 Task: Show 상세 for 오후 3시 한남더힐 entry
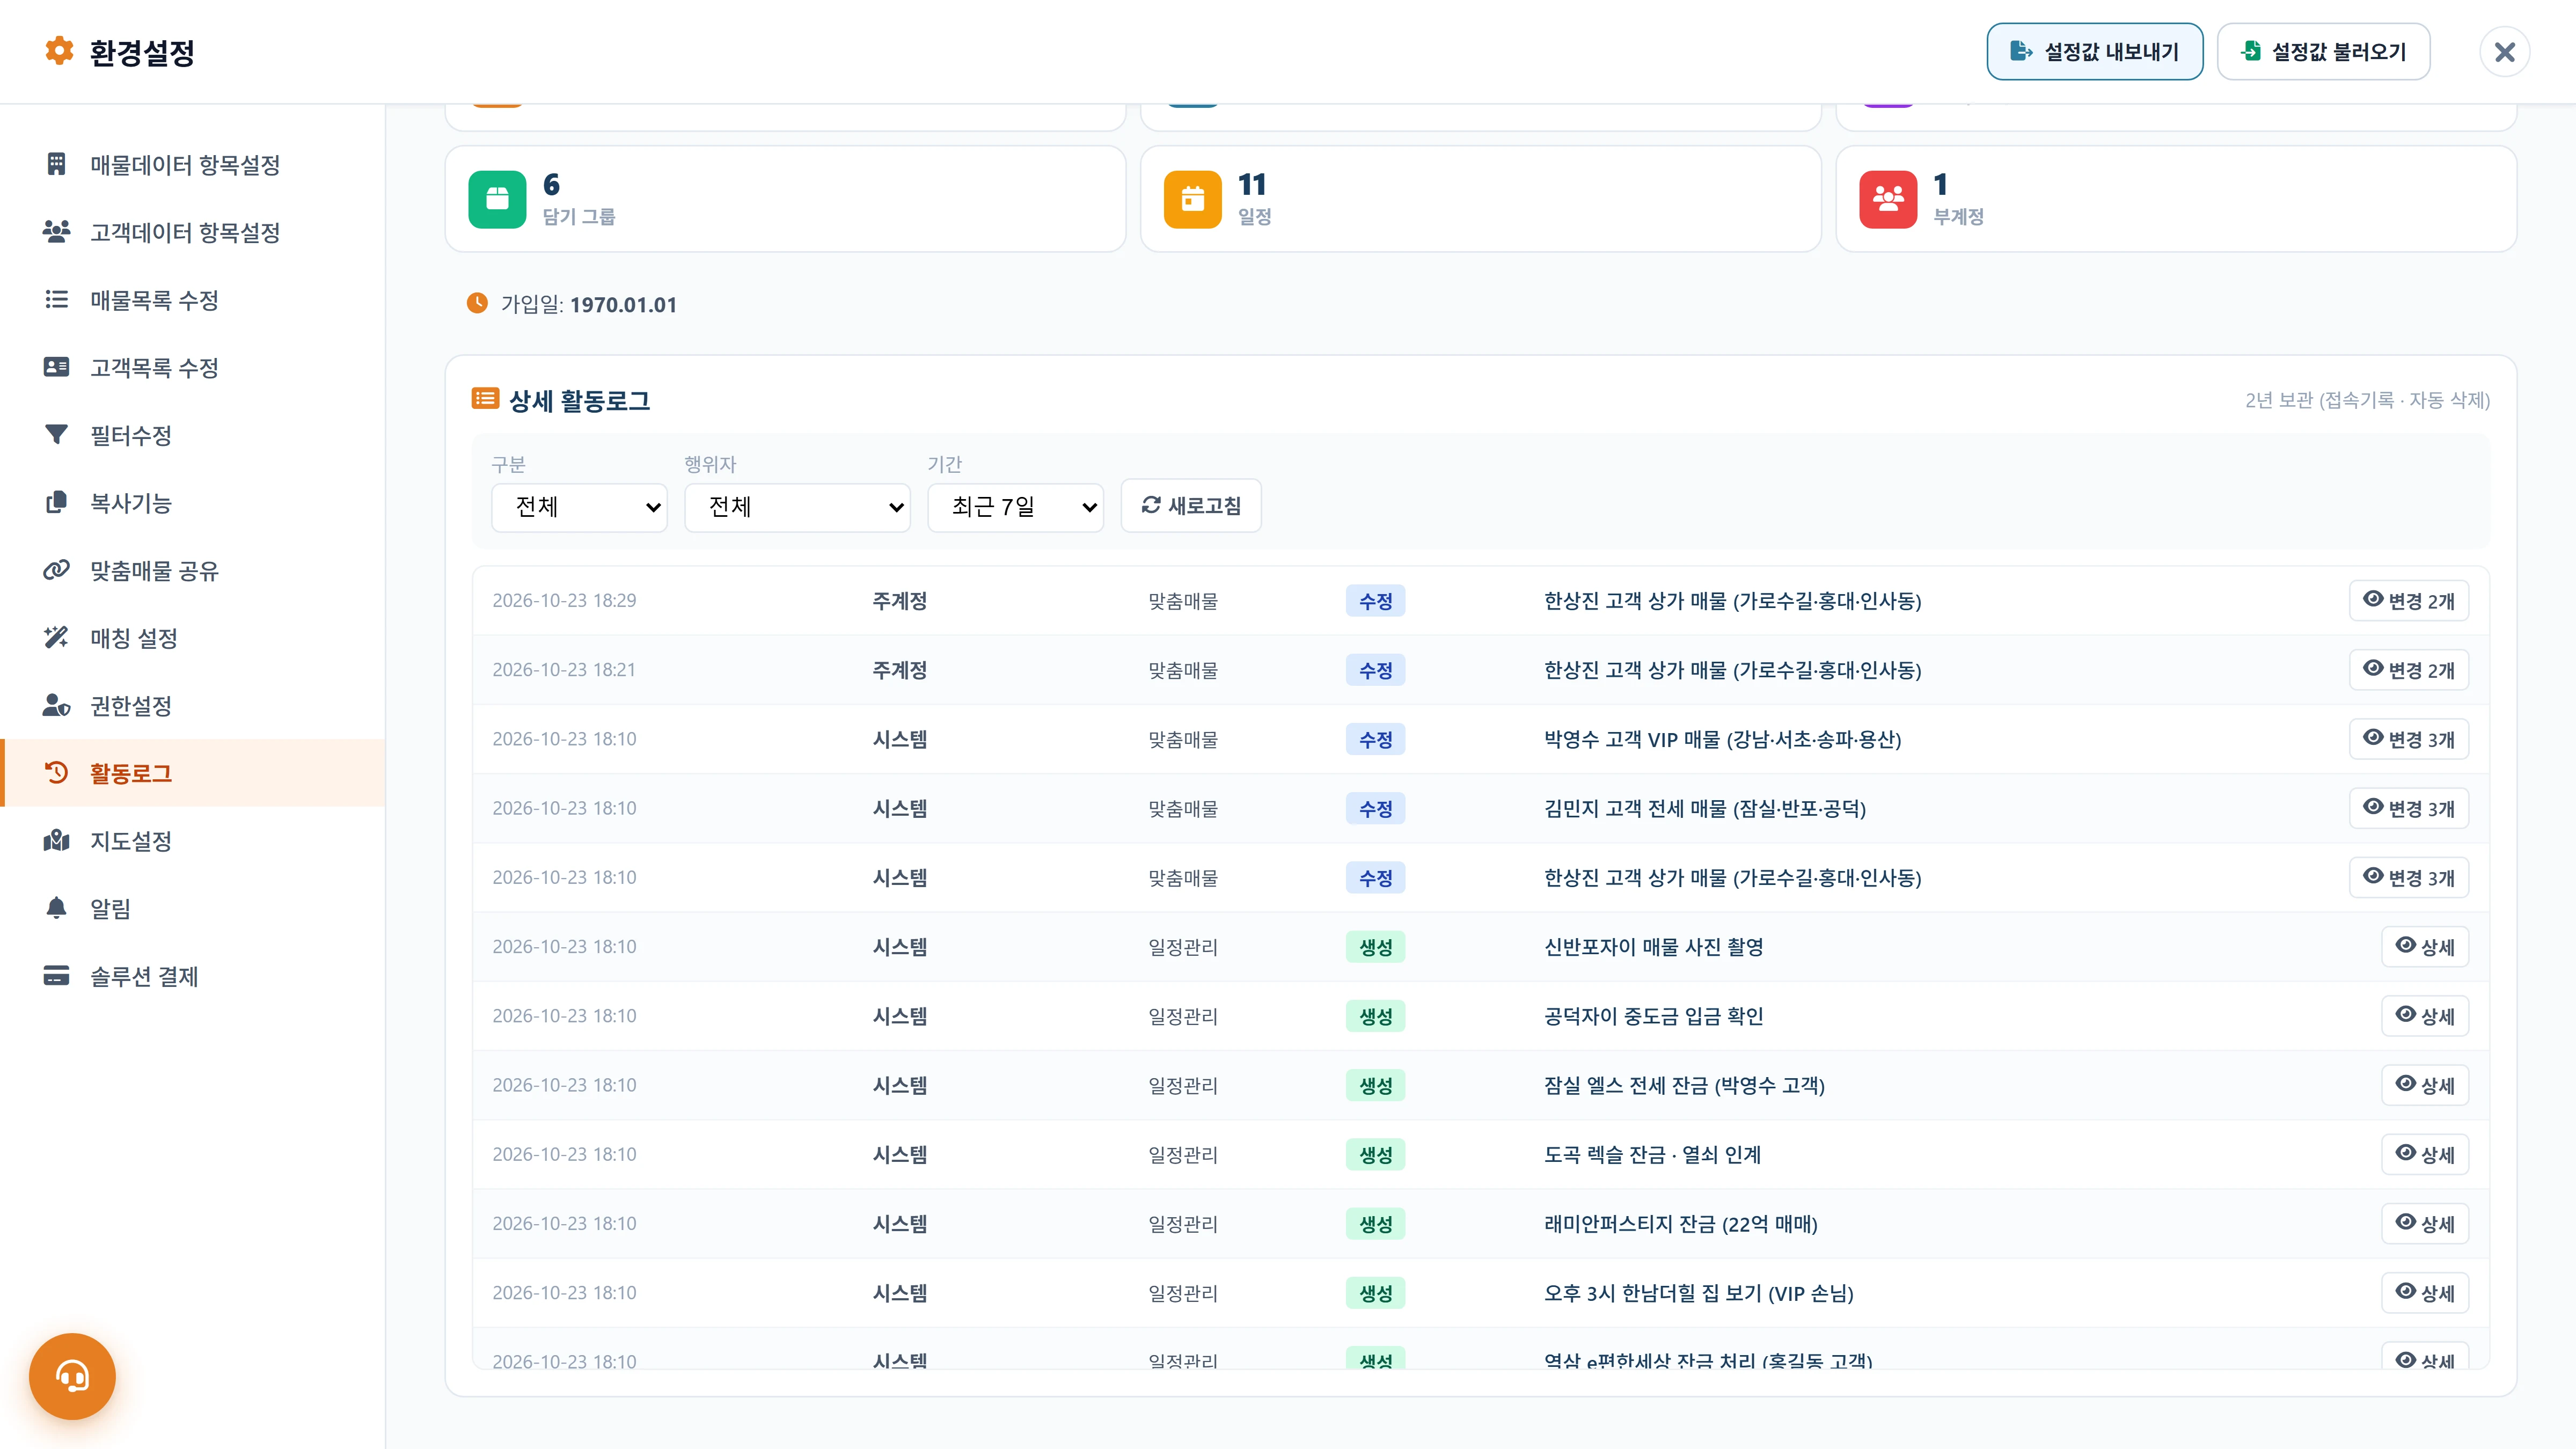tap(2424, 1292)
